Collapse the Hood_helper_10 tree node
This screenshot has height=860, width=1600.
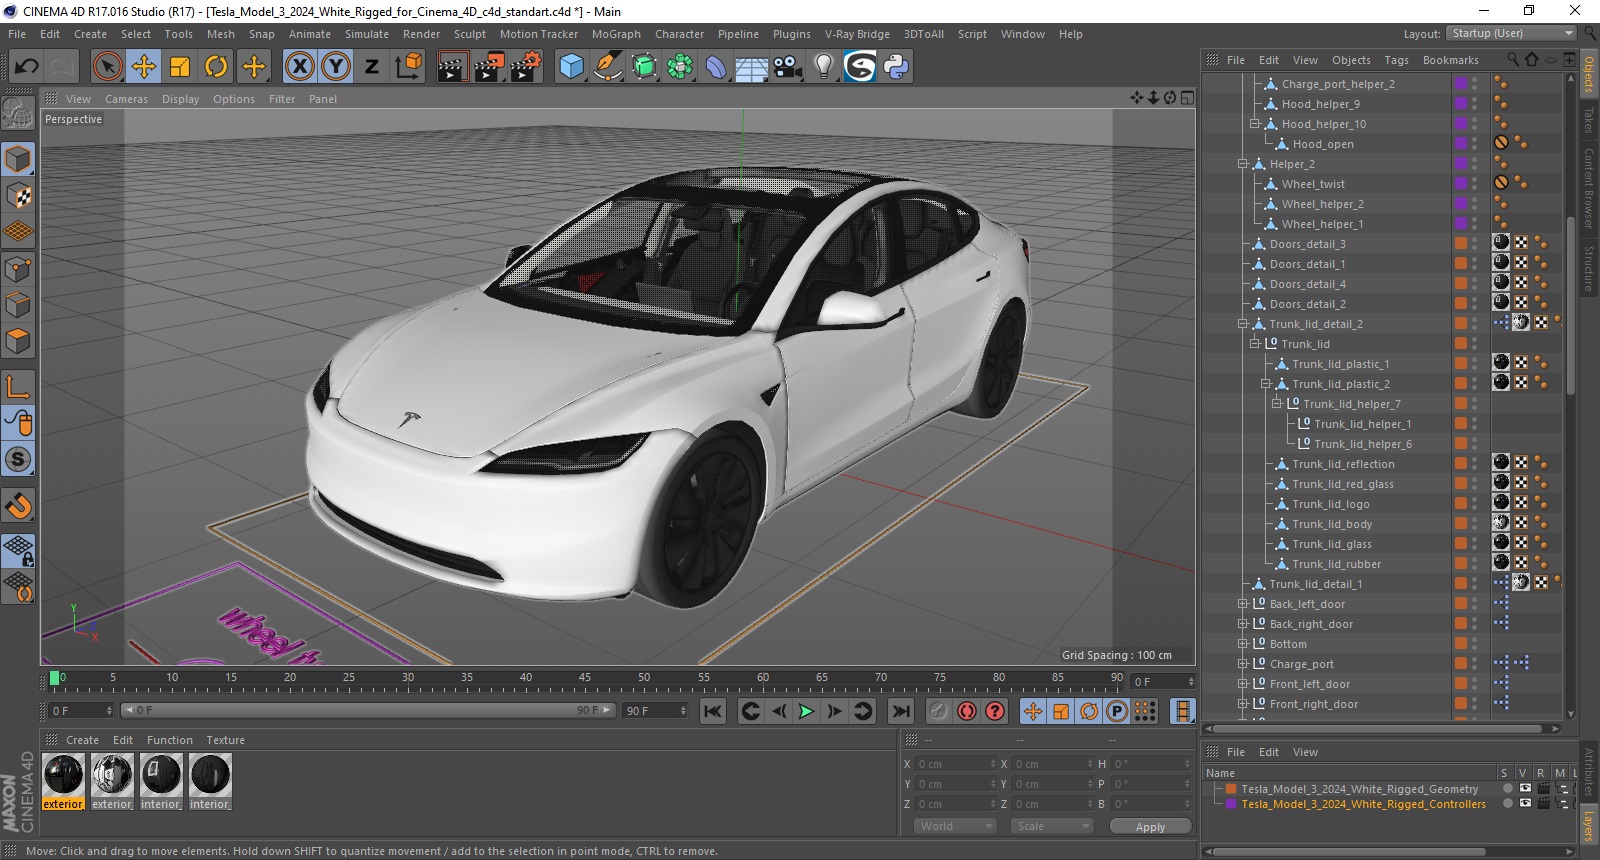[x=1254, y=124]
